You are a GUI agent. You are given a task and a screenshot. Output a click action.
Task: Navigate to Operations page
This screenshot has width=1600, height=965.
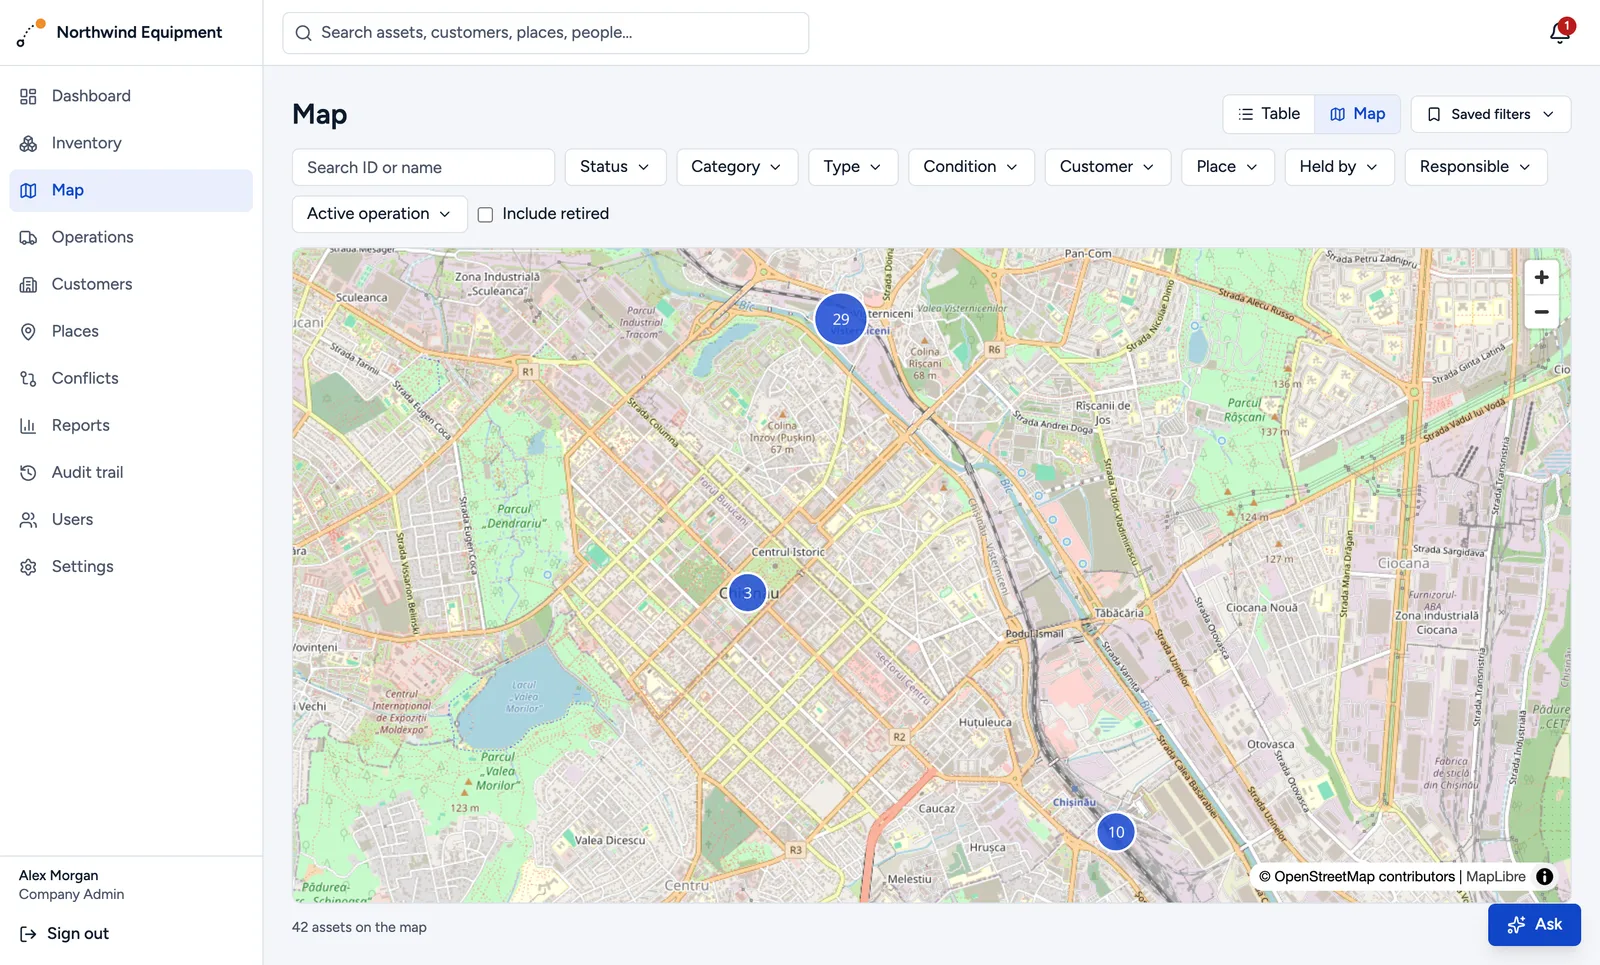pyautogui.click(x=131, y=237)
